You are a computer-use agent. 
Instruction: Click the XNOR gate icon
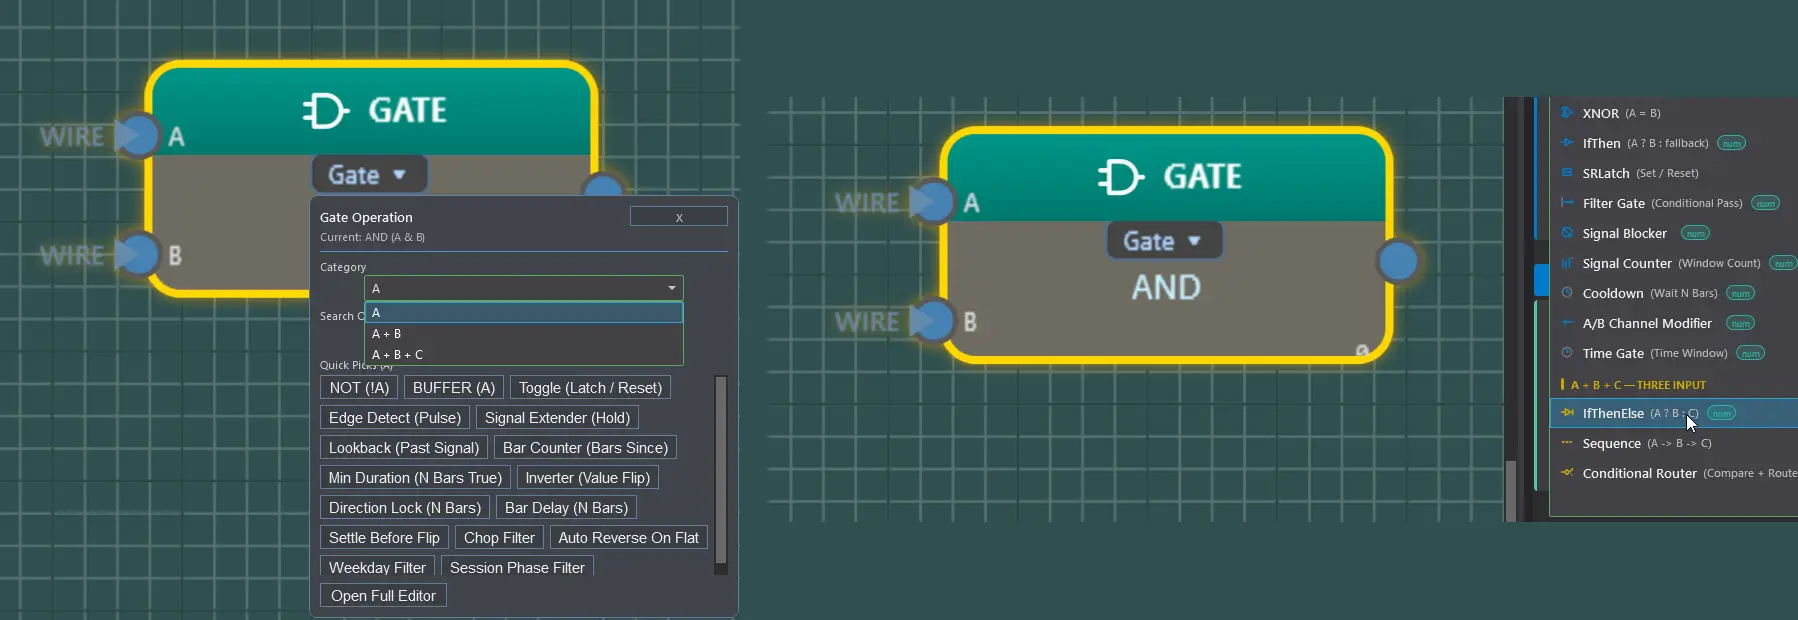(x=1567, y=113)
